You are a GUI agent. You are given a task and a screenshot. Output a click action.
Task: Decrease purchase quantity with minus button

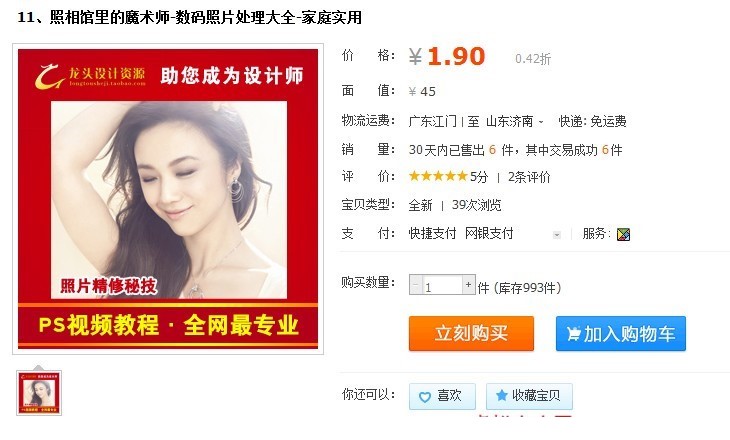click(x=416, y=284)
